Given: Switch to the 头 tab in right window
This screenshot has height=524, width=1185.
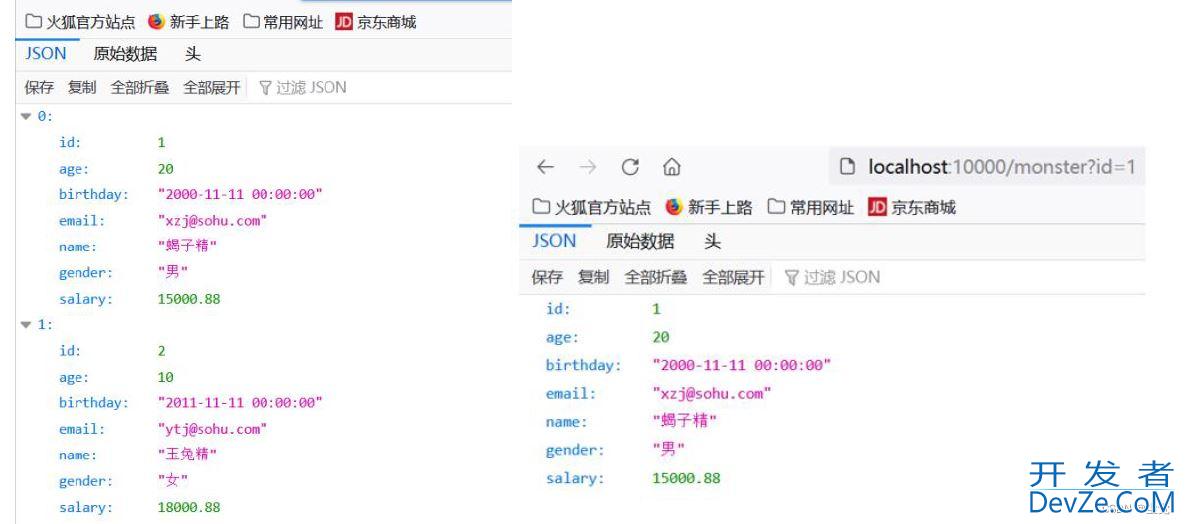Looking at the screenshot, I should point(712,241).
